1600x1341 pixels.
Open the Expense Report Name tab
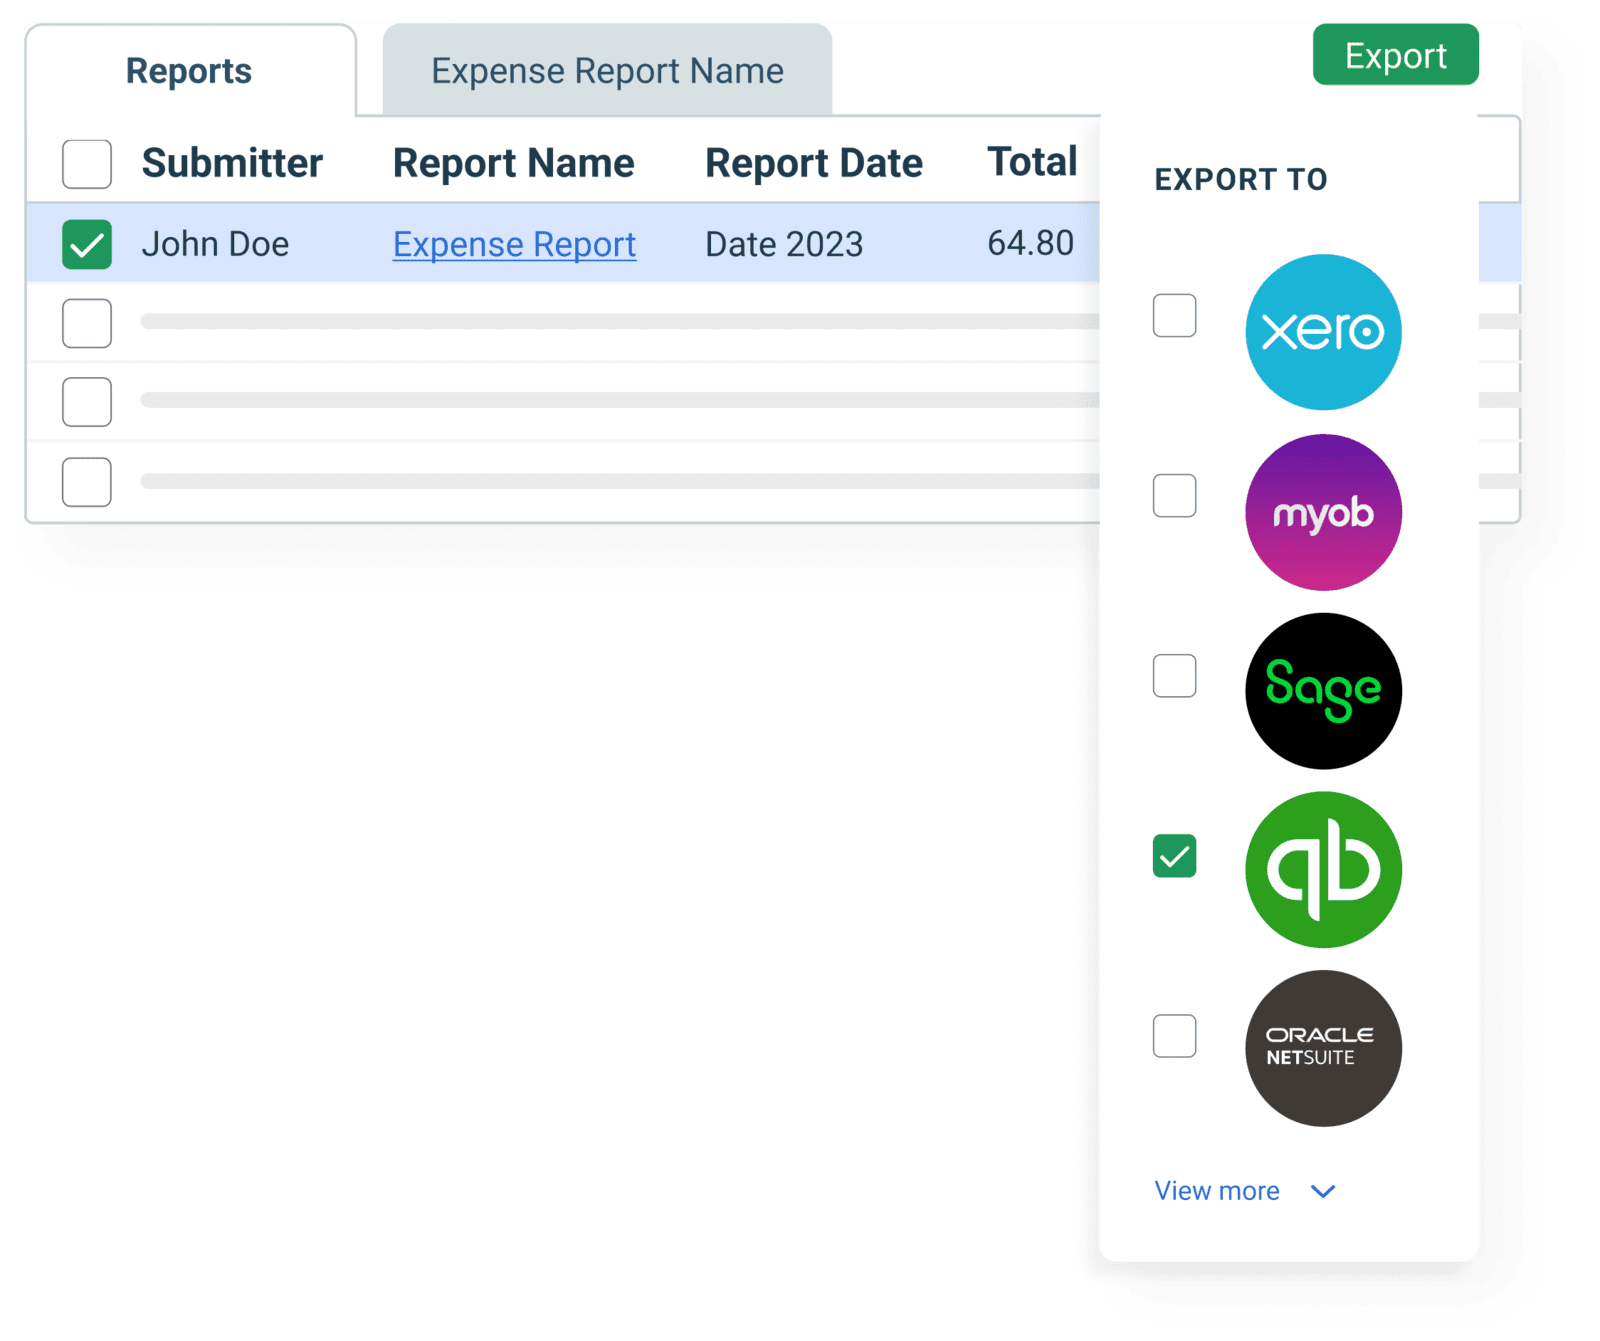click(607, 71)
